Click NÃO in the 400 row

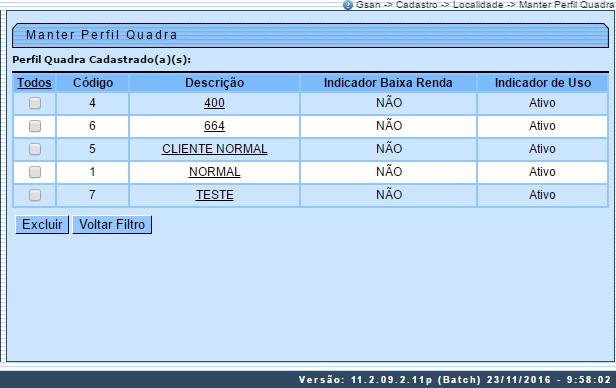click(x=389, y=103)
